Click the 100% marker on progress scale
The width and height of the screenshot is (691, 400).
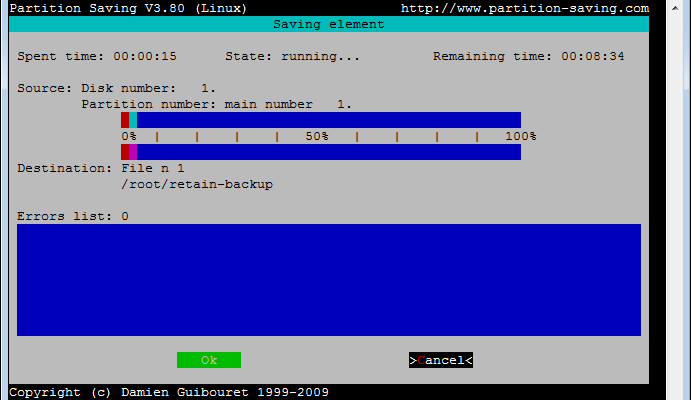[x=520, y=136]
